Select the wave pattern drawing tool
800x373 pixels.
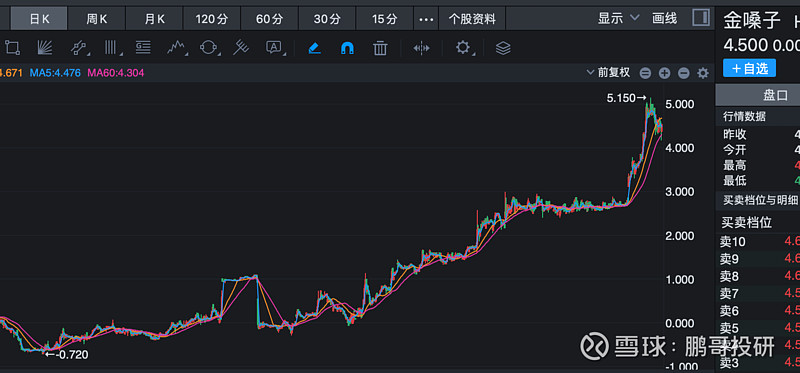click(176, 48)
